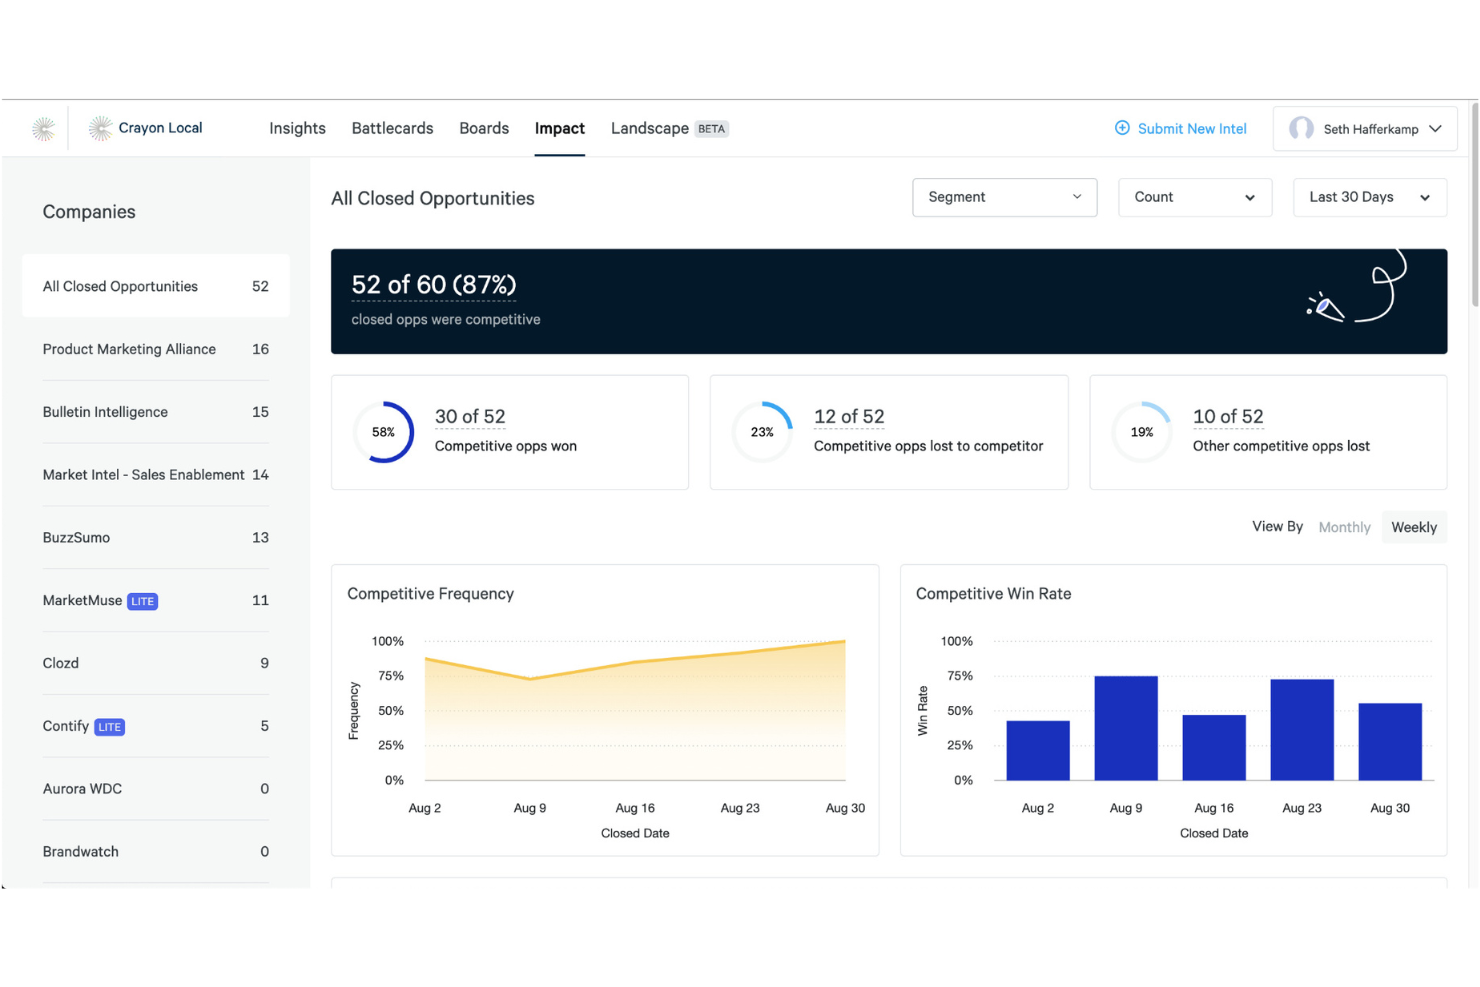Select Market Intel - Sales Enablement company
1480x987 pixels.
(x=156, y=475)
